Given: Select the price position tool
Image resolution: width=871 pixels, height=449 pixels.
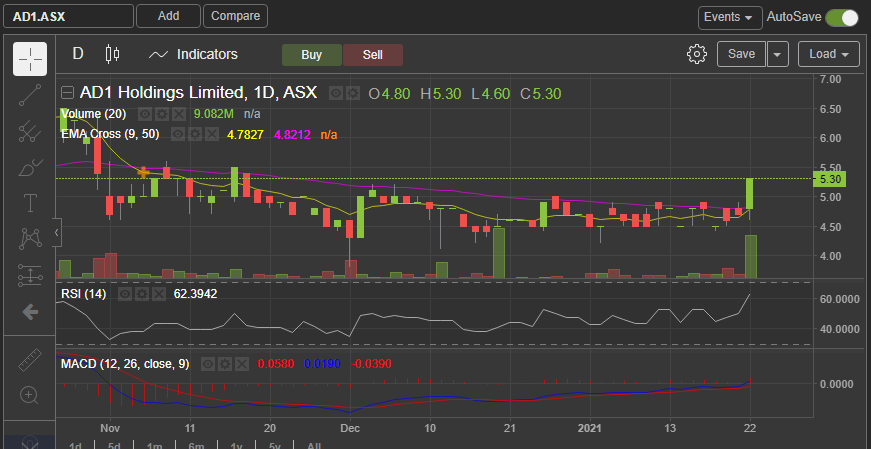Looking at the screenshot, I should pos(29,275).
